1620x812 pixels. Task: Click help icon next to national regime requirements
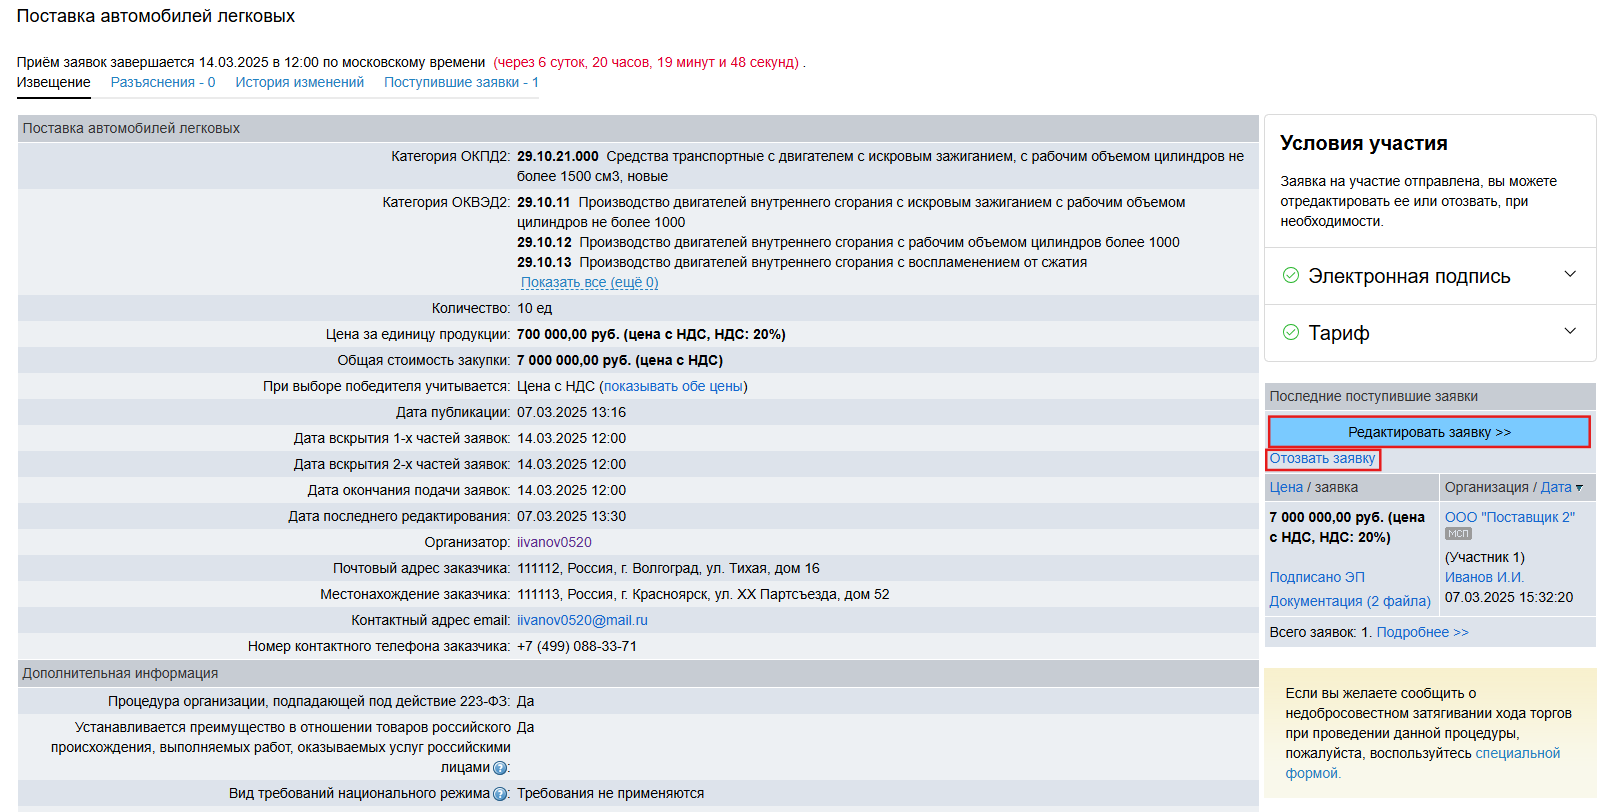point(500,794)
